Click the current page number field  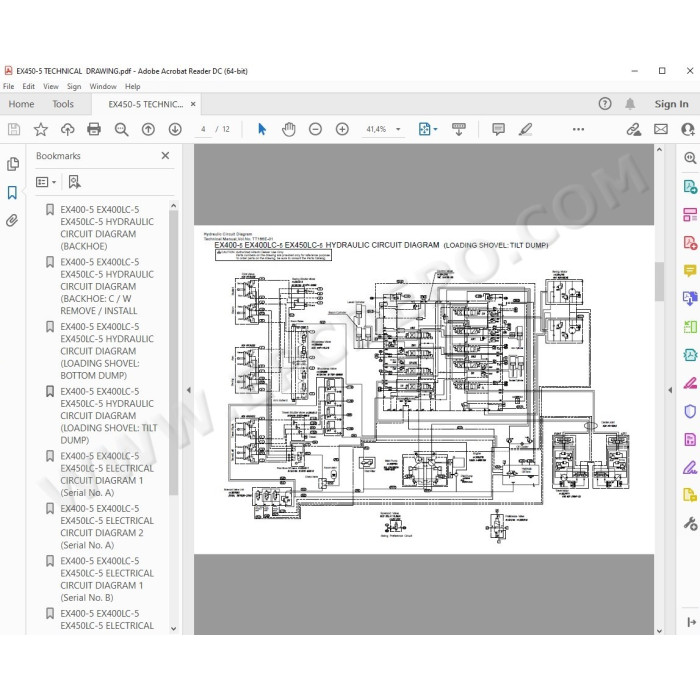click(x=203, y=129)
